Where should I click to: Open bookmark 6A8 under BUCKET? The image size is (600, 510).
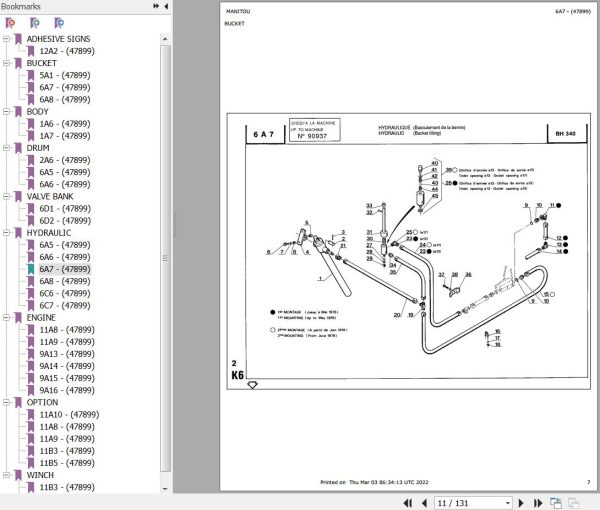point(65,99)
